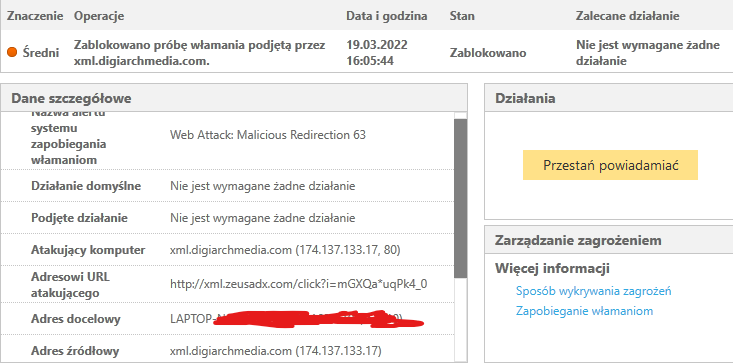This screenshot has height=363, width=733.
Task: Select the Adres docelowy detail row
Action: [x=227, y=319]
